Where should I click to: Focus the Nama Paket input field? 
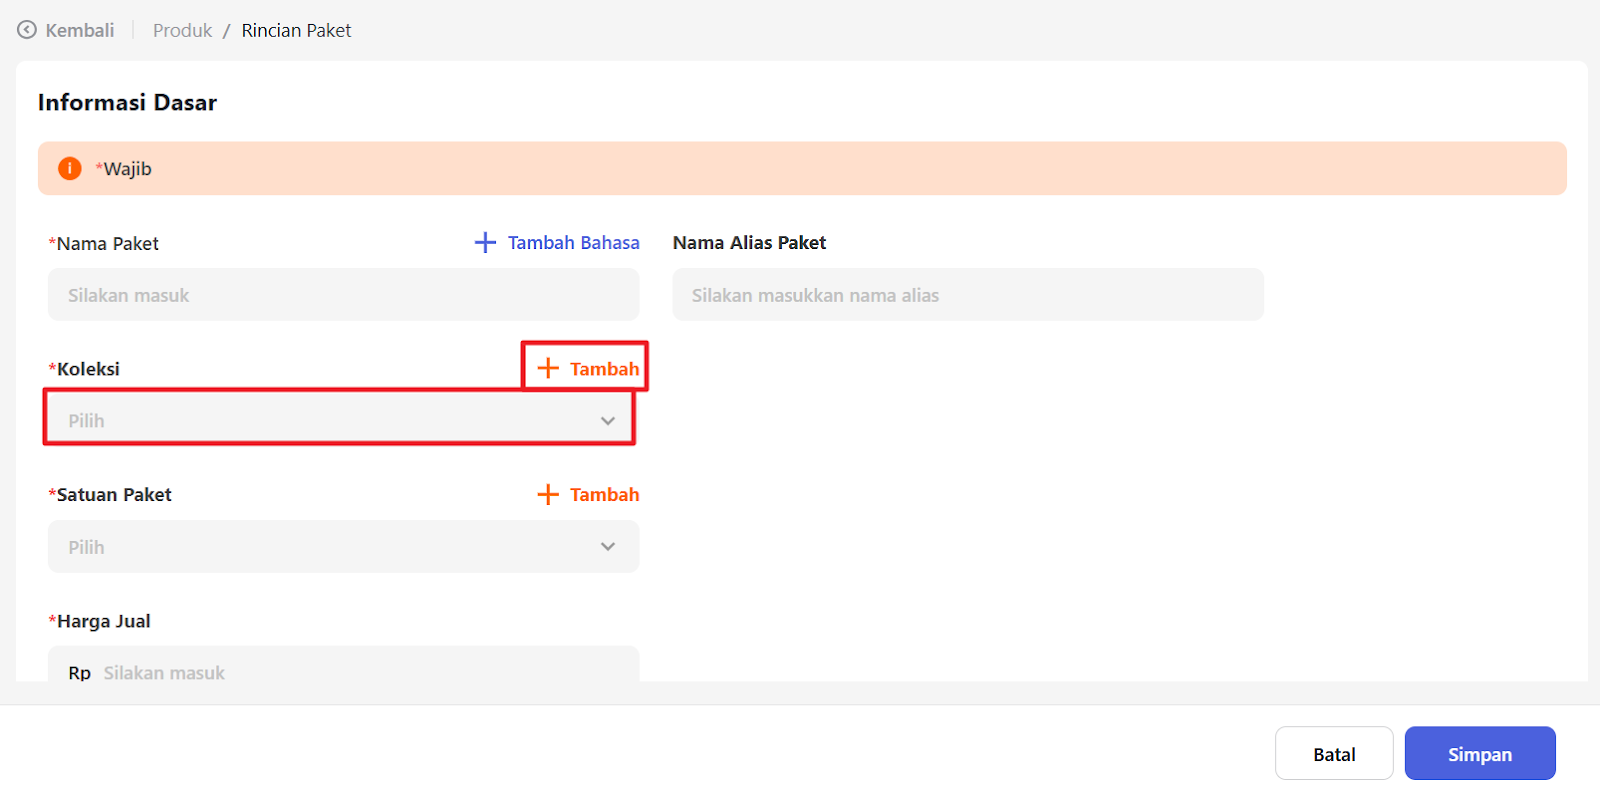tap(343, 295)
